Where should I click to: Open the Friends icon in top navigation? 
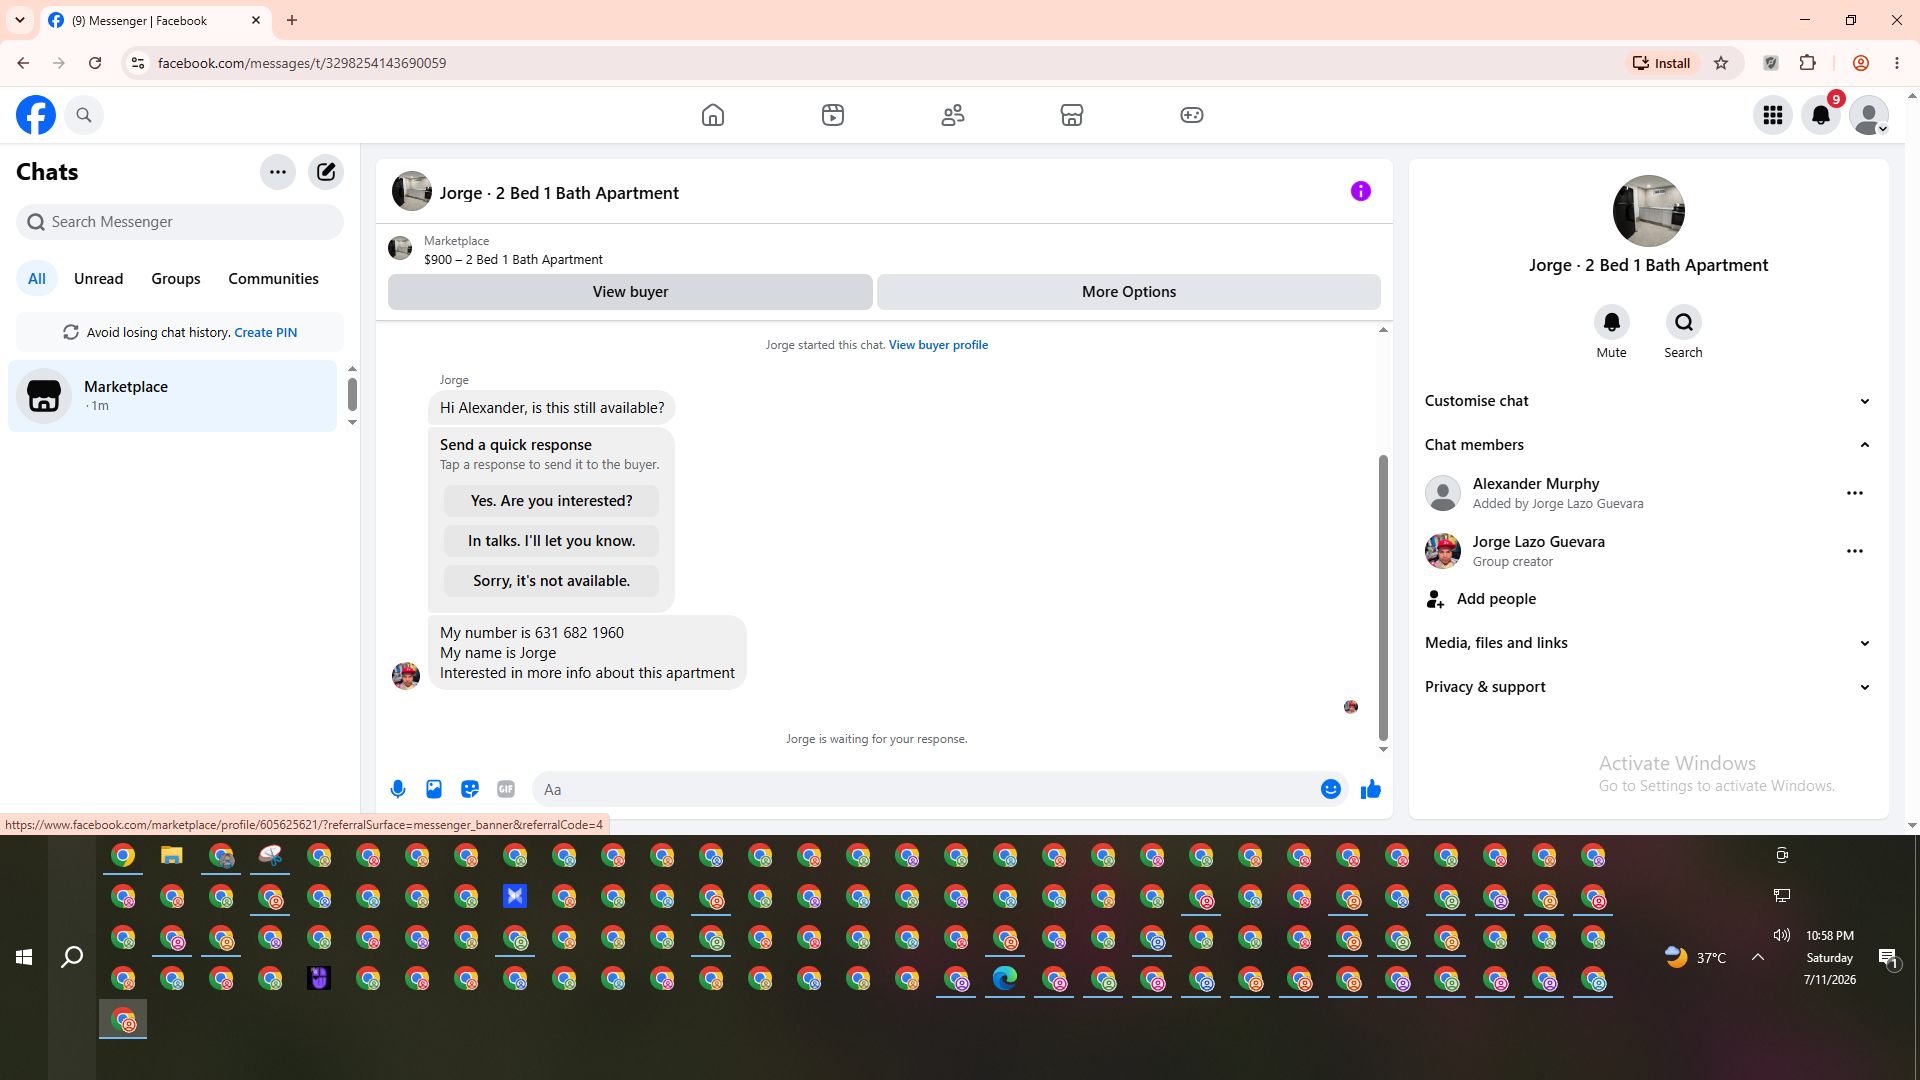[953, 115]
